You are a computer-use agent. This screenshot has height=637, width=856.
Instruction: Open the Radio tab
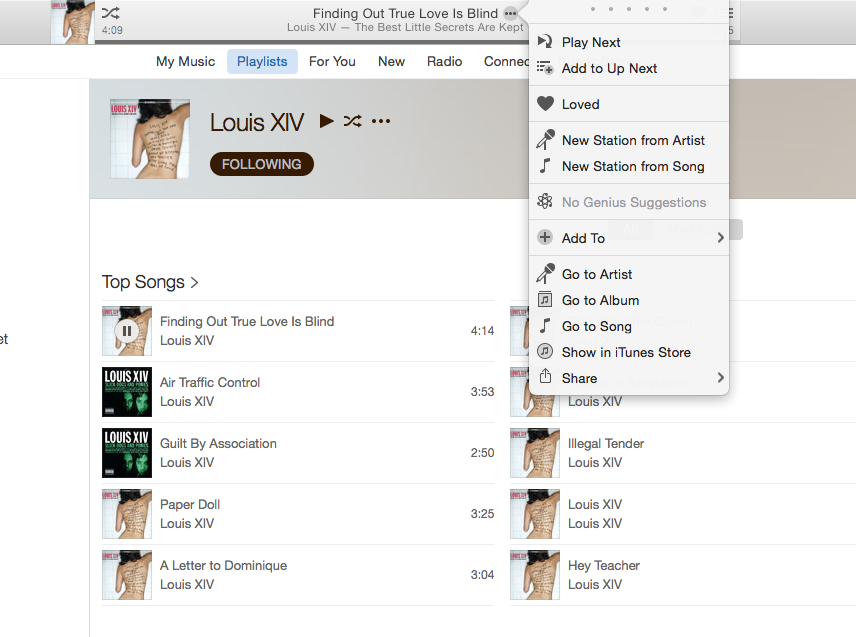coord(444,61)
